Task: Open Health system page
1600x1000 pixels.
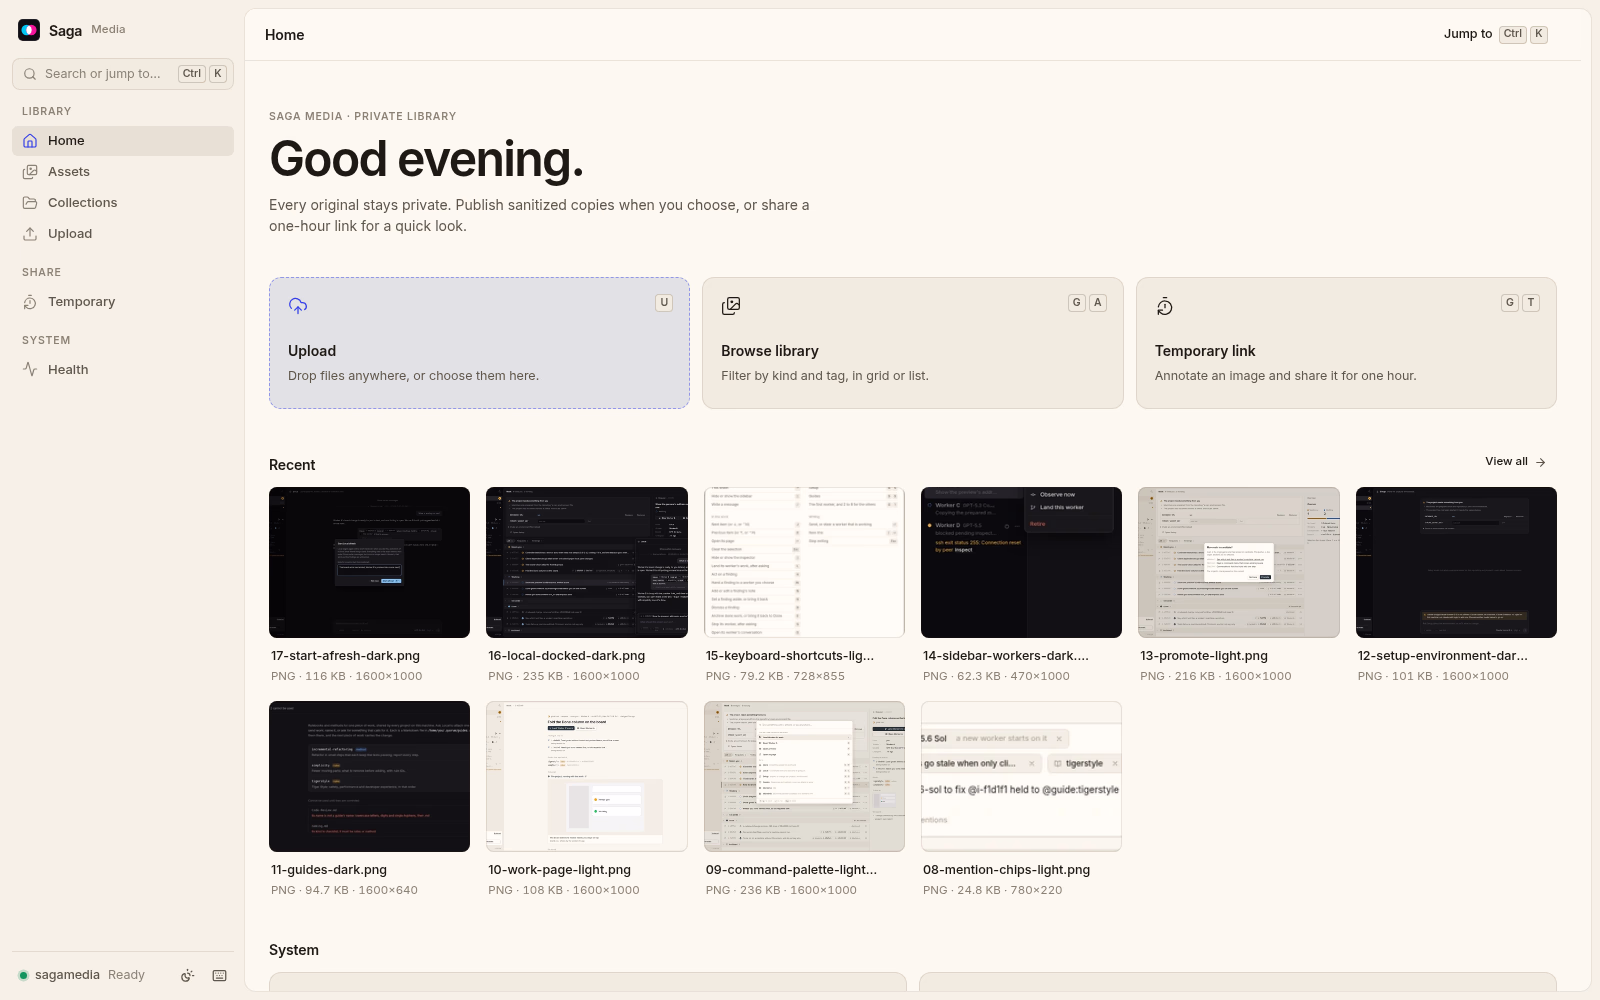Action: 123,370
